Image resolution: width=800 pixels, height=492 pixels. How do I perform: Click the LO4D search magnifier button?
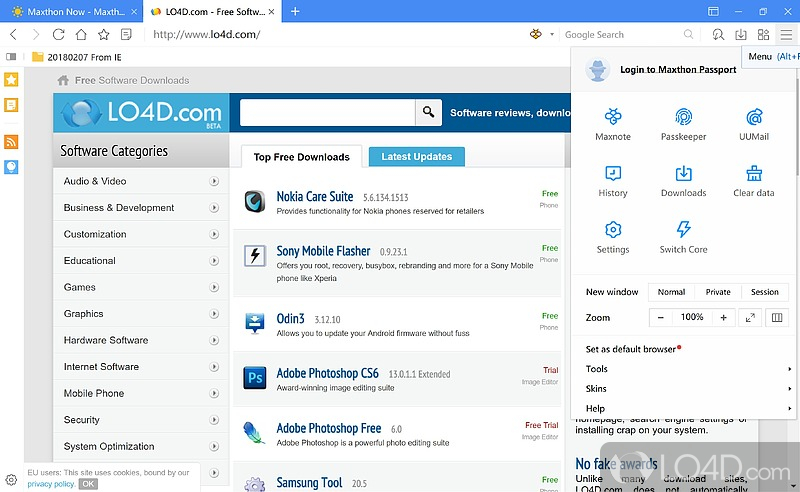click(x=429, y=112)
